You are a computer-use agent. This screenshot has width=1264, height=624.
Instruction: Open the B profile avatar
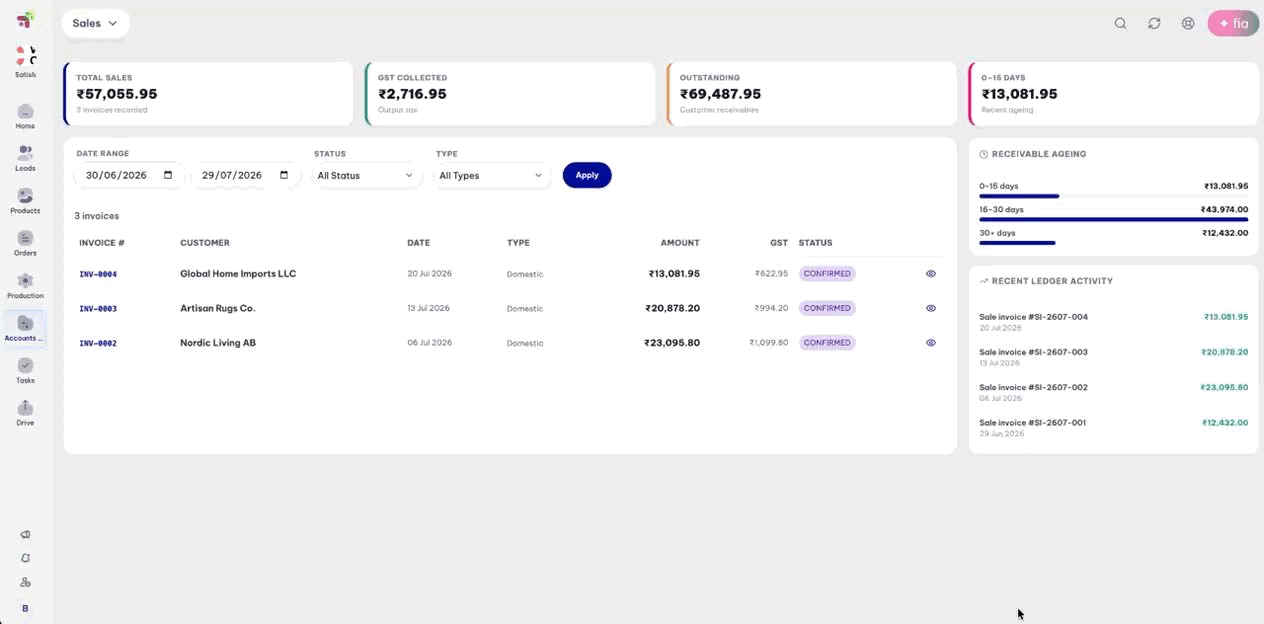(x=26, y=608)
